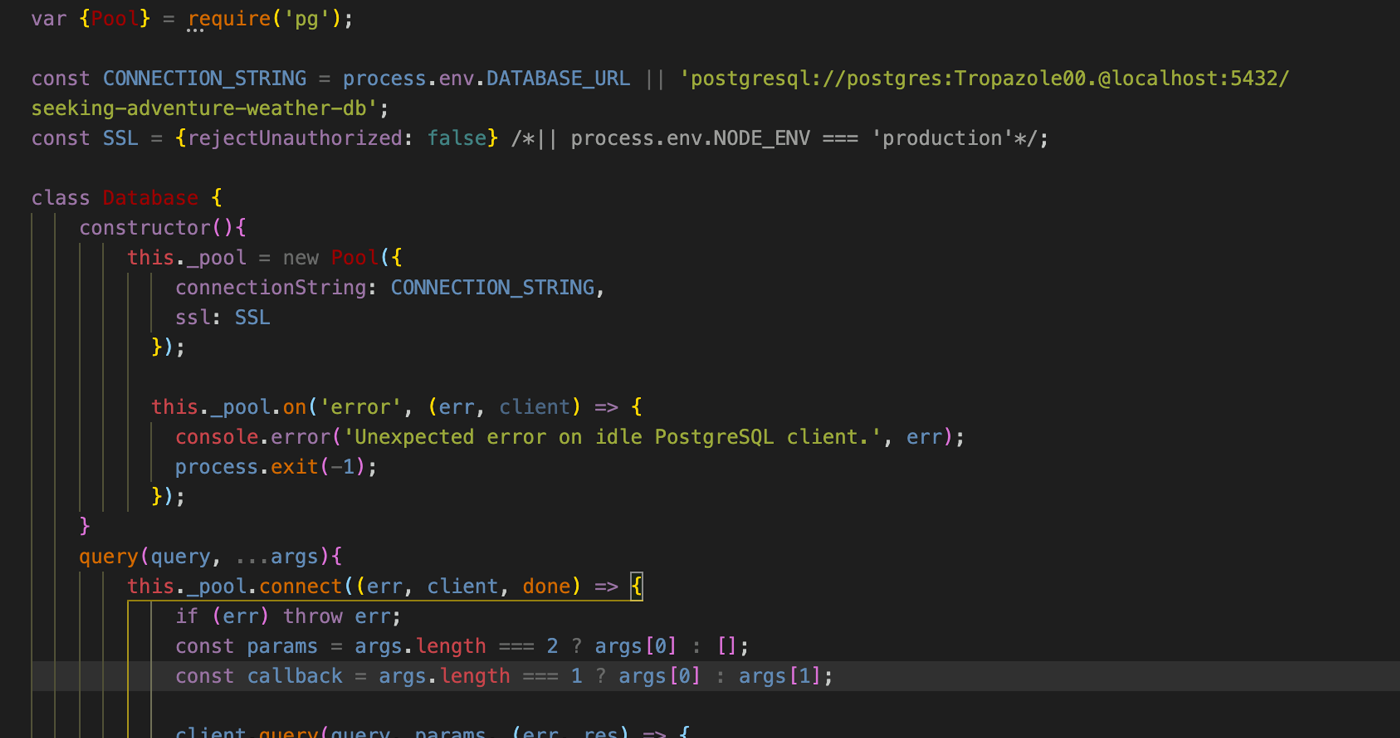Click the query method definition name
Viewport: 1400px width, 738px height.
109,557
